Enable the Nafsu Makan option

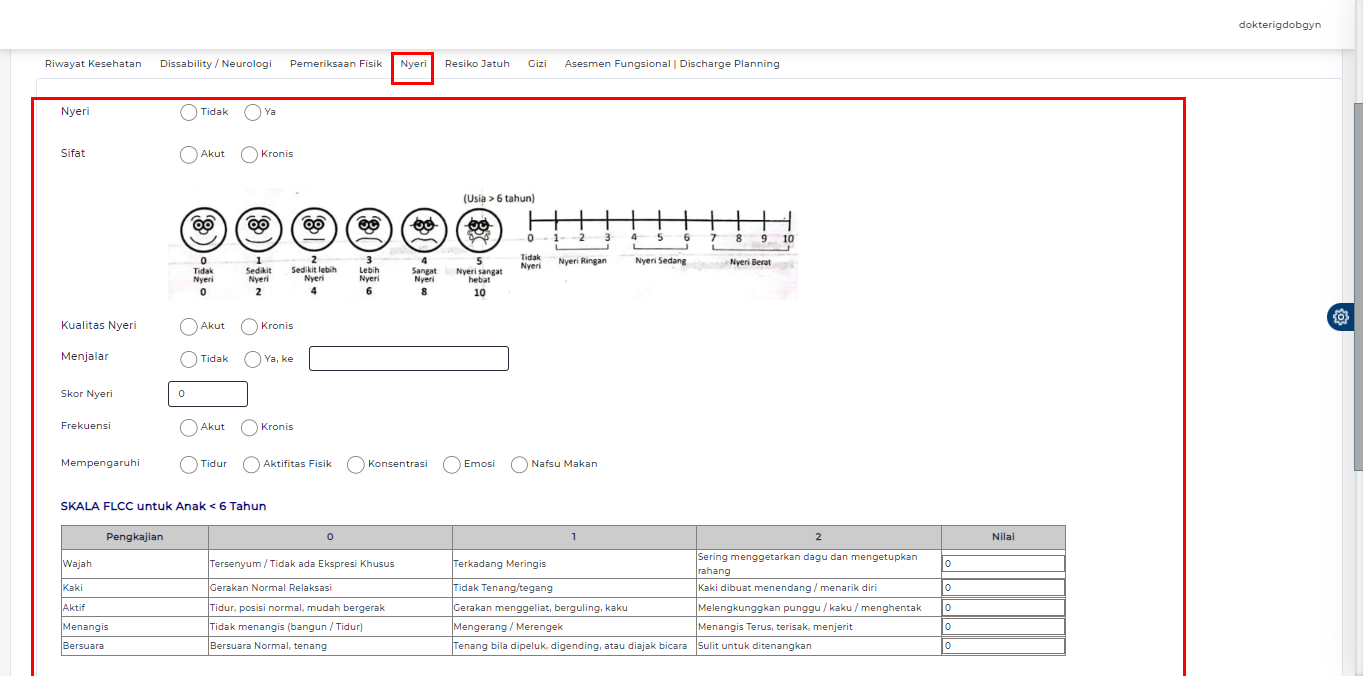[519, 464]
